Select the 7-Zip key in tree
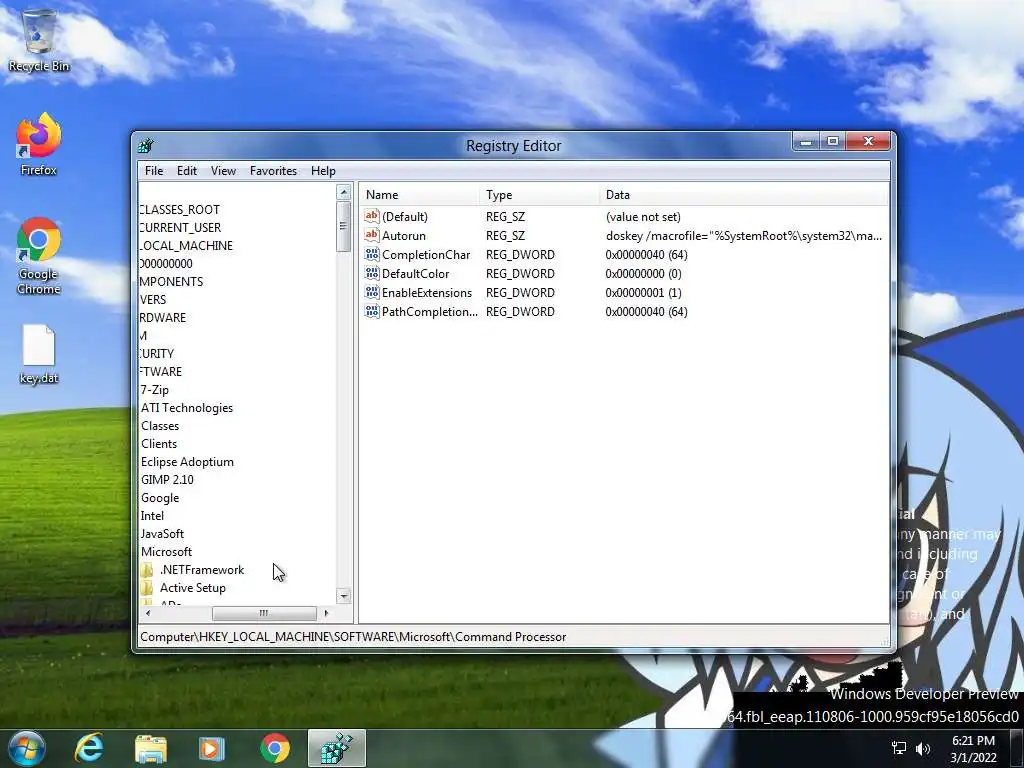 pyautogui.click(x=155, y=390)
